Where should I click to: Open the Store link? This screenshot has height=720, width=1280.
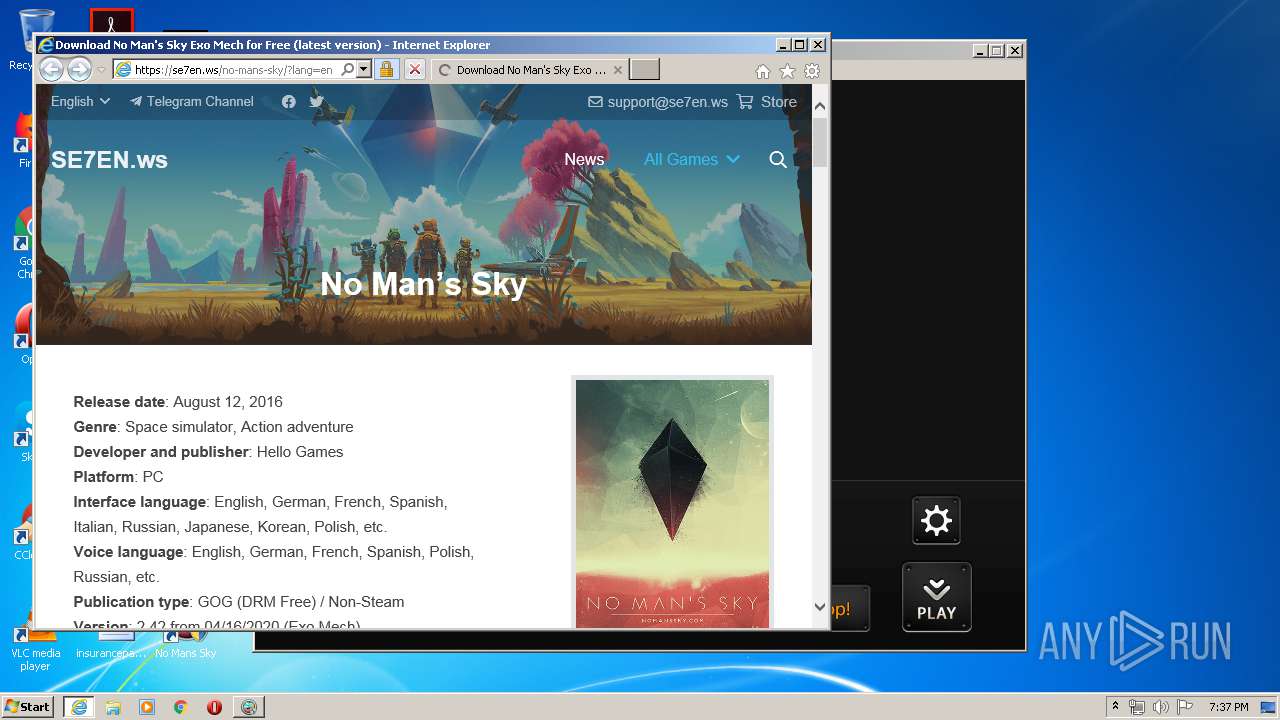click(767, 102)
